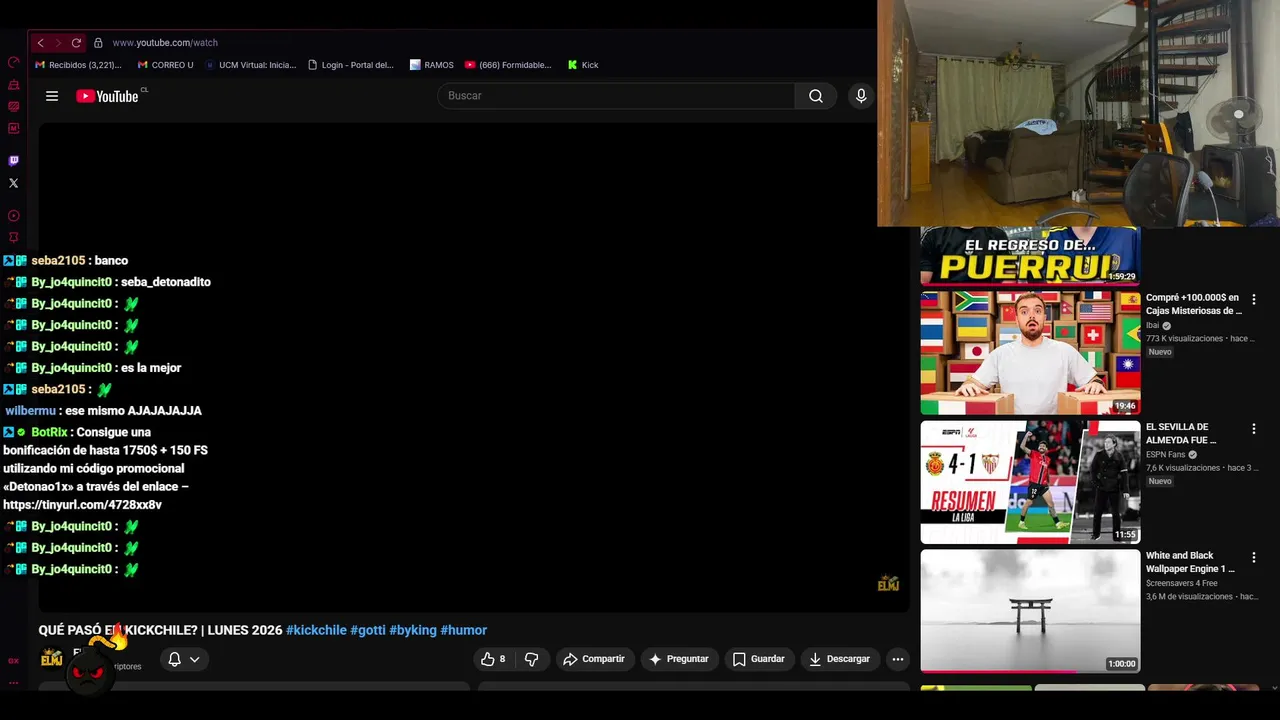Open the UCM Virtual bookmark

tap(250, 65)
